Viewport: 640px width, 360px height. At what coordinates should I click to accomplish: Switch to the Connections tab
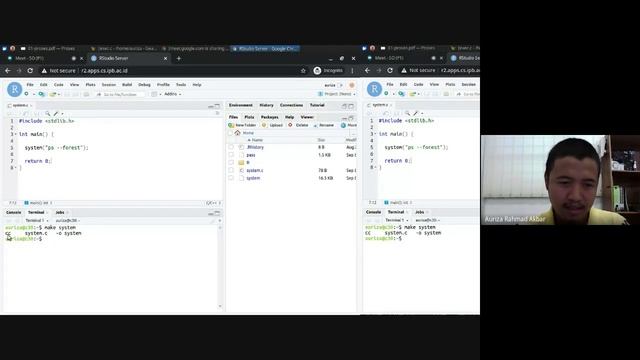[291, 105]
